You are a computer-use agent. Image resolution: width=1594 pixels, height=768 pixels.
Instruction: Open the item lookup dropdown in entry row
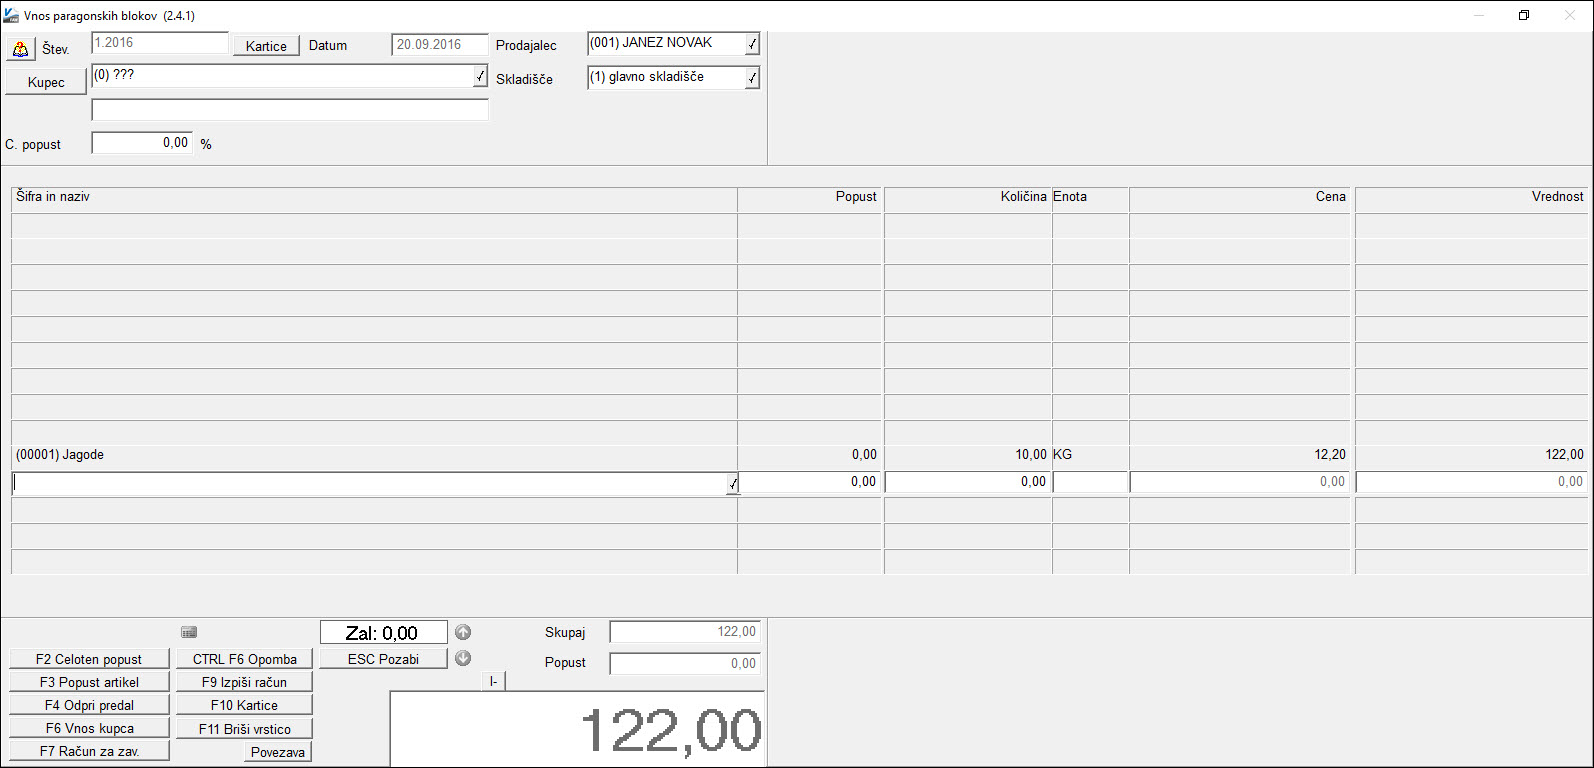[732, 484]
